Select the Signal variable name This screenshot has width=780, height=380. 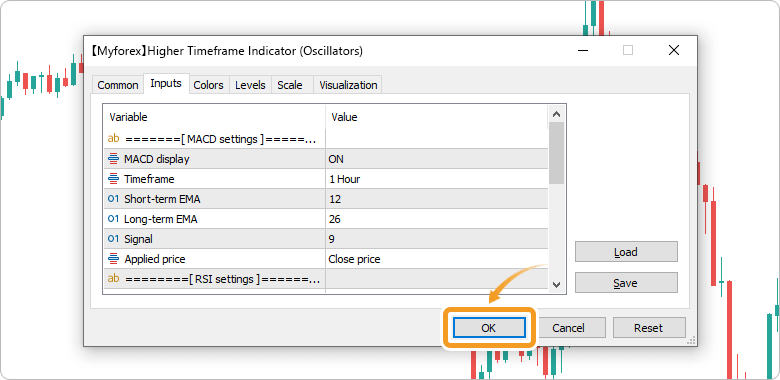[138, 239]
